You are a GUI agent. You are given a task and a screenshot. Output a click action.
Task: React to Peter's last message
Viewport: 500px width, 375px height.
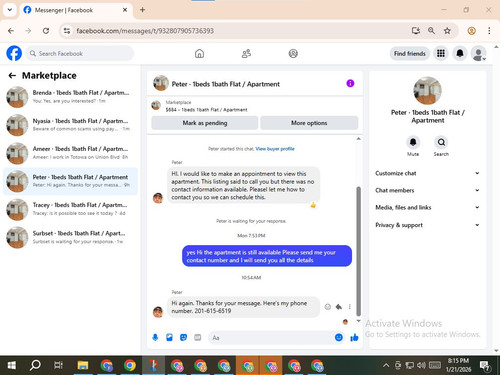(328, 307)
